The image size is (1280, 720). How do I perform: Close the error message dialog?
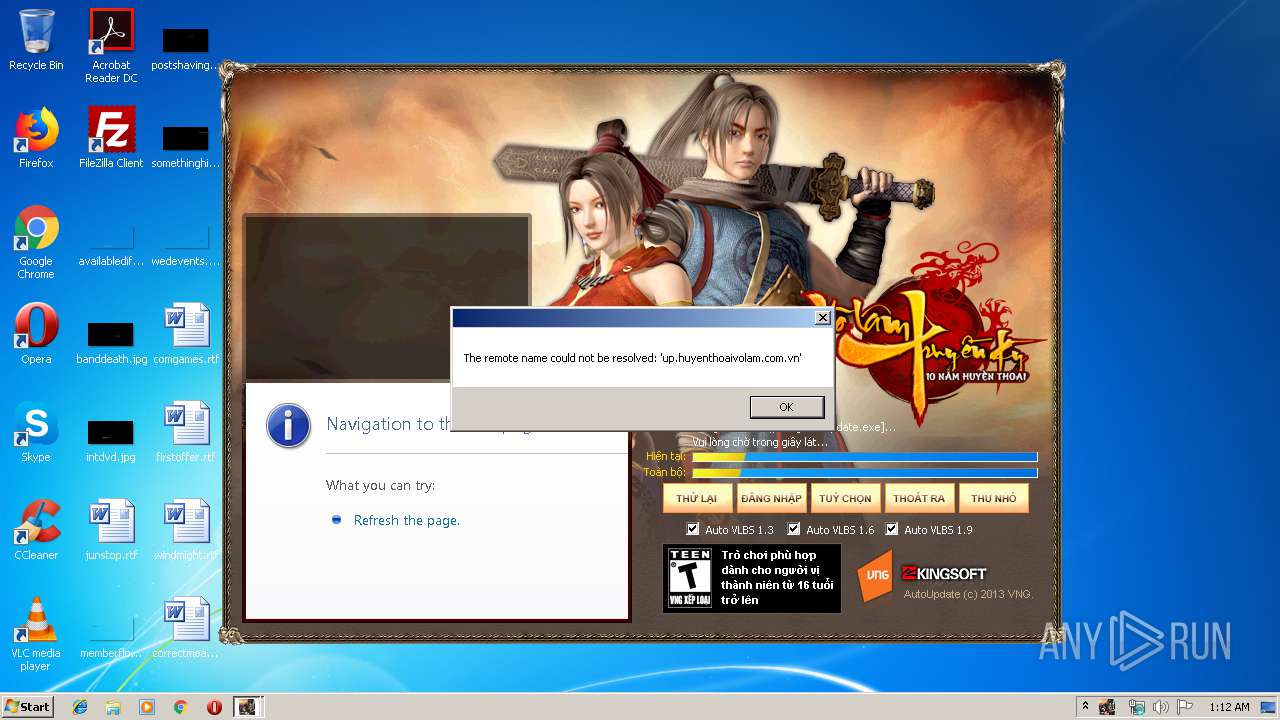[822, 318]
